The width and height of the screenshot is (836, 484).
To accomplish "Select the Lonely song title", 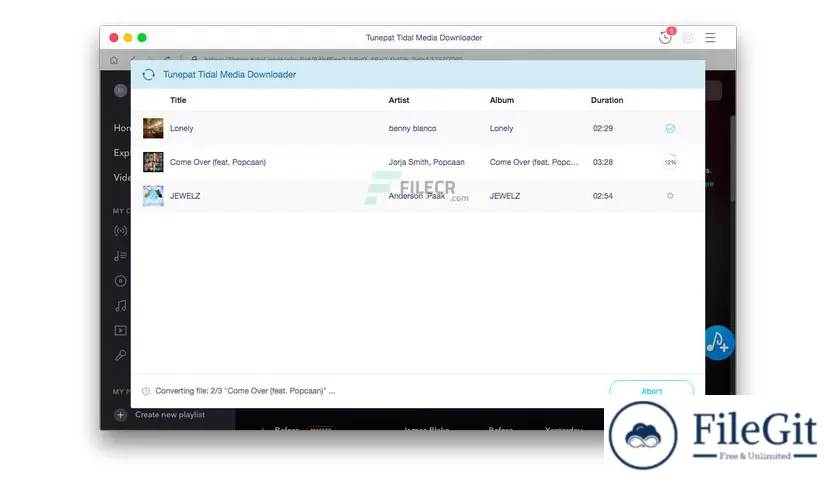I will 182,128.
